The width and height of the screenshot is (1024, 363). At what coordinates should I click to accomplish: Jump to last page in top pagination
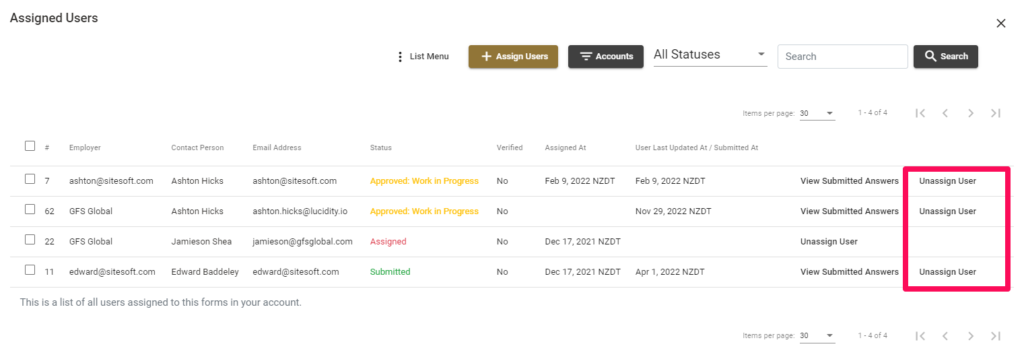pyautogui.click(x=995, y=113)
